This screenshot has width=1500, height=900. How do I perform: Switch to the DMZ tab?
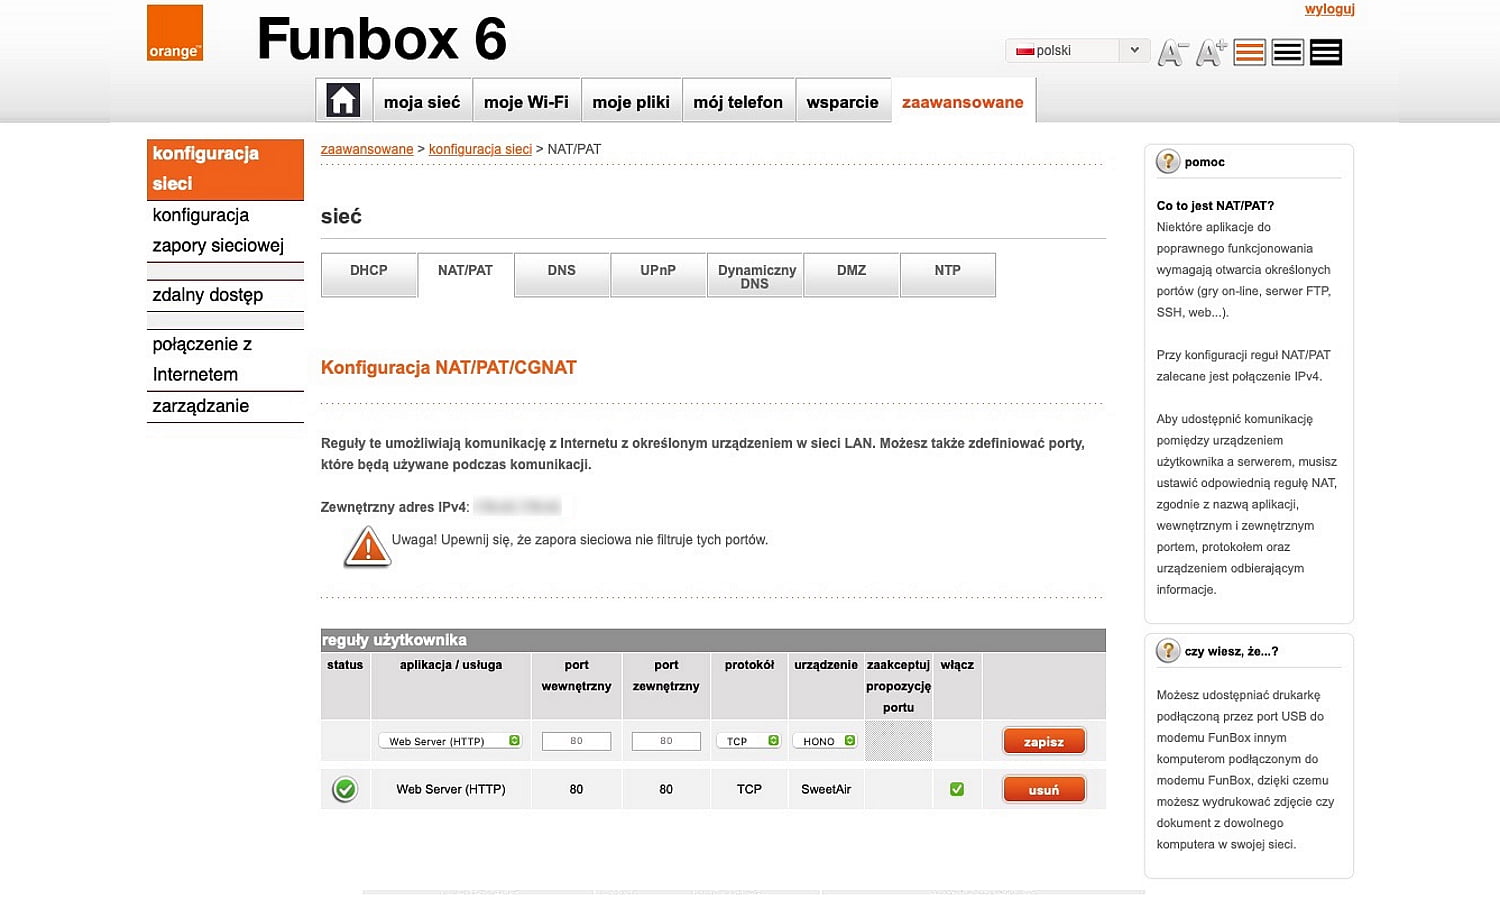[851, 274]
